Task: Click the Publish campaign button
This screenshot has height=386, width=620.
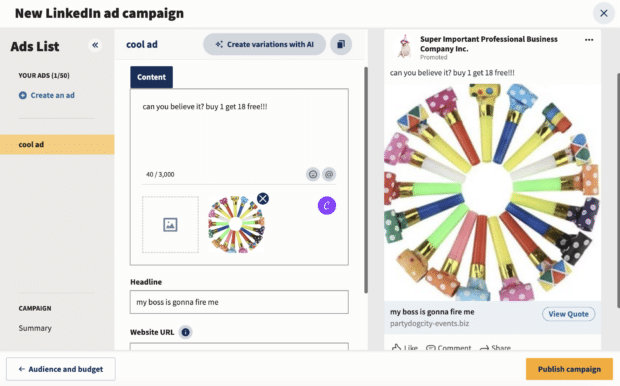Action: (569, 369)
